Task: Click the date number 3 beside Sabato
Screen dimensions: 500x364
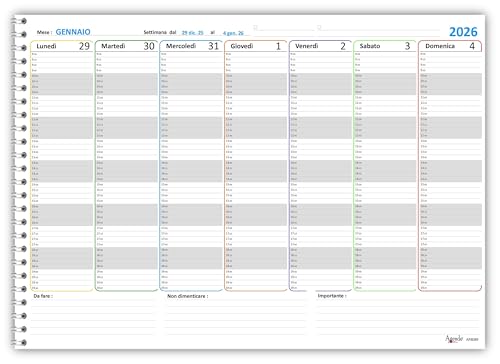Action: pyautogui.click(x=407, y=46)
